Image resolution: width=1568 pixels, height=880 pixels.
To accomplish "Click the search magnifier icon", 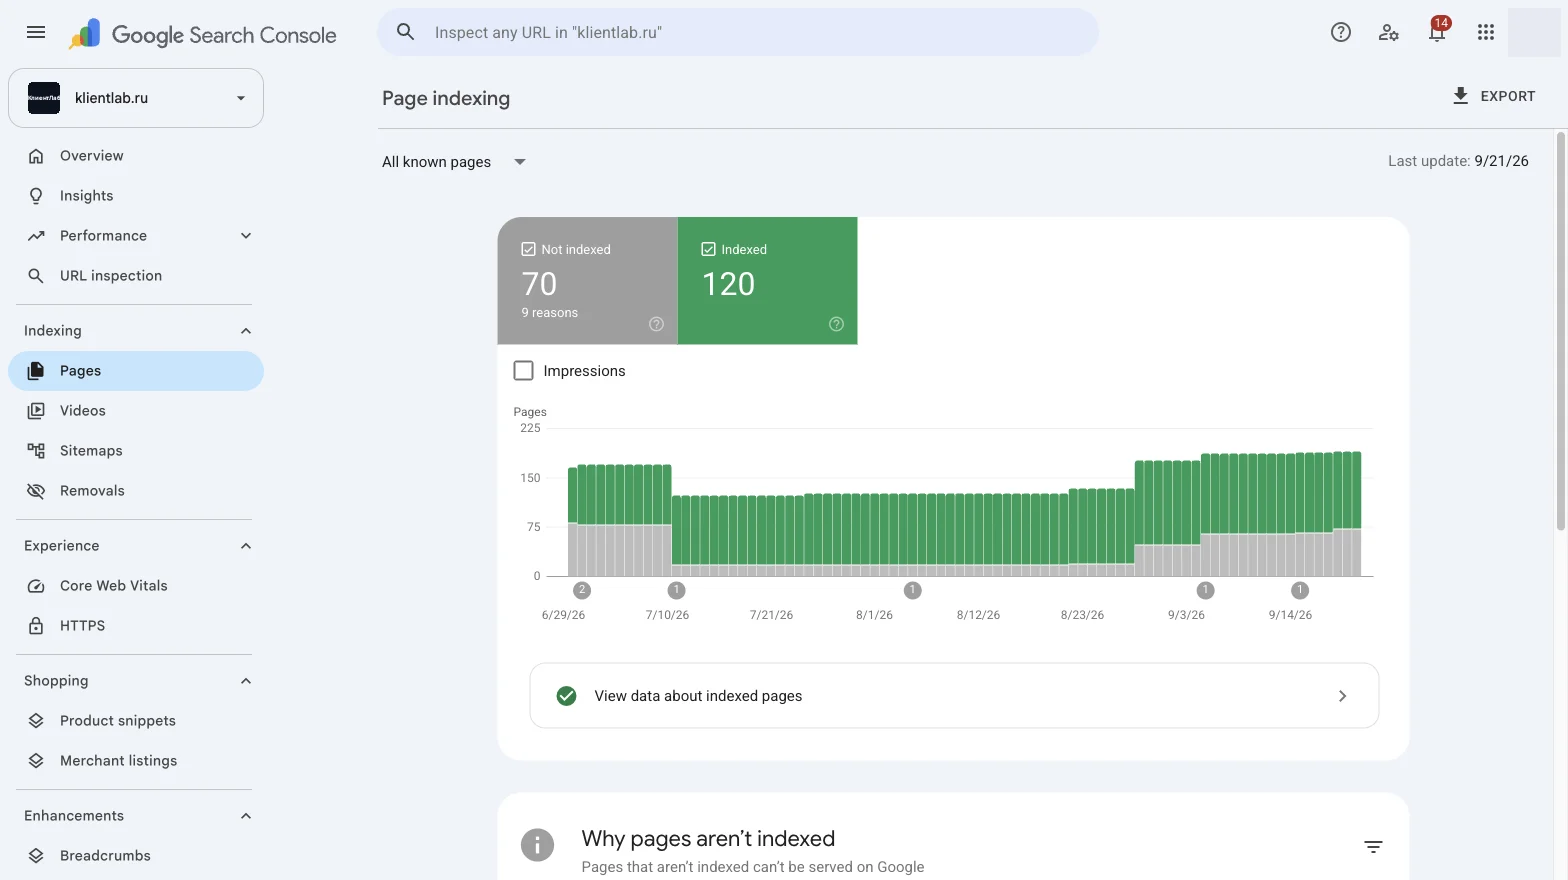I will coord(405,32).
